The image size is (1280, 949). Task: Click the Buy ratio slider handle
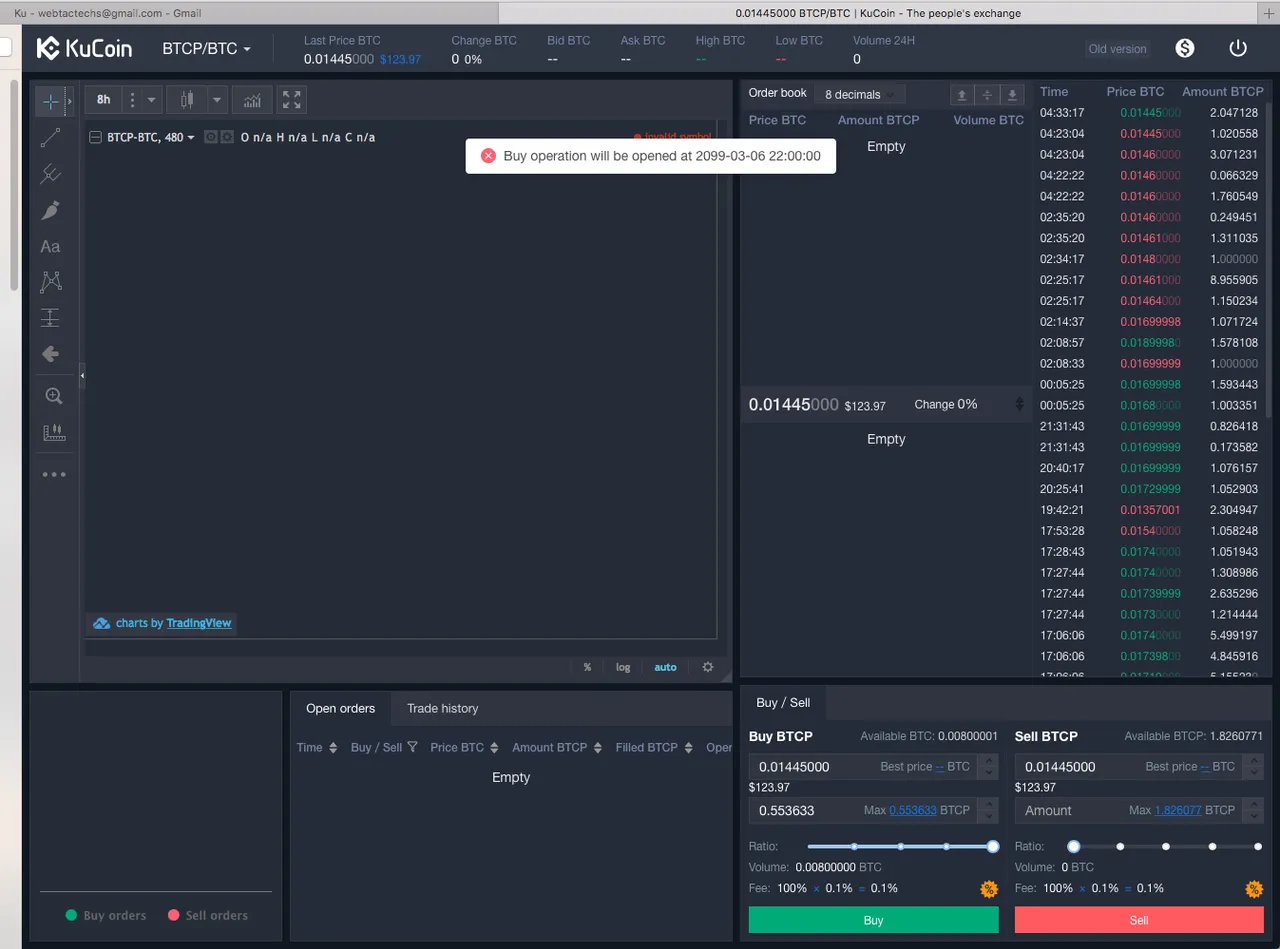click(993, 846)
